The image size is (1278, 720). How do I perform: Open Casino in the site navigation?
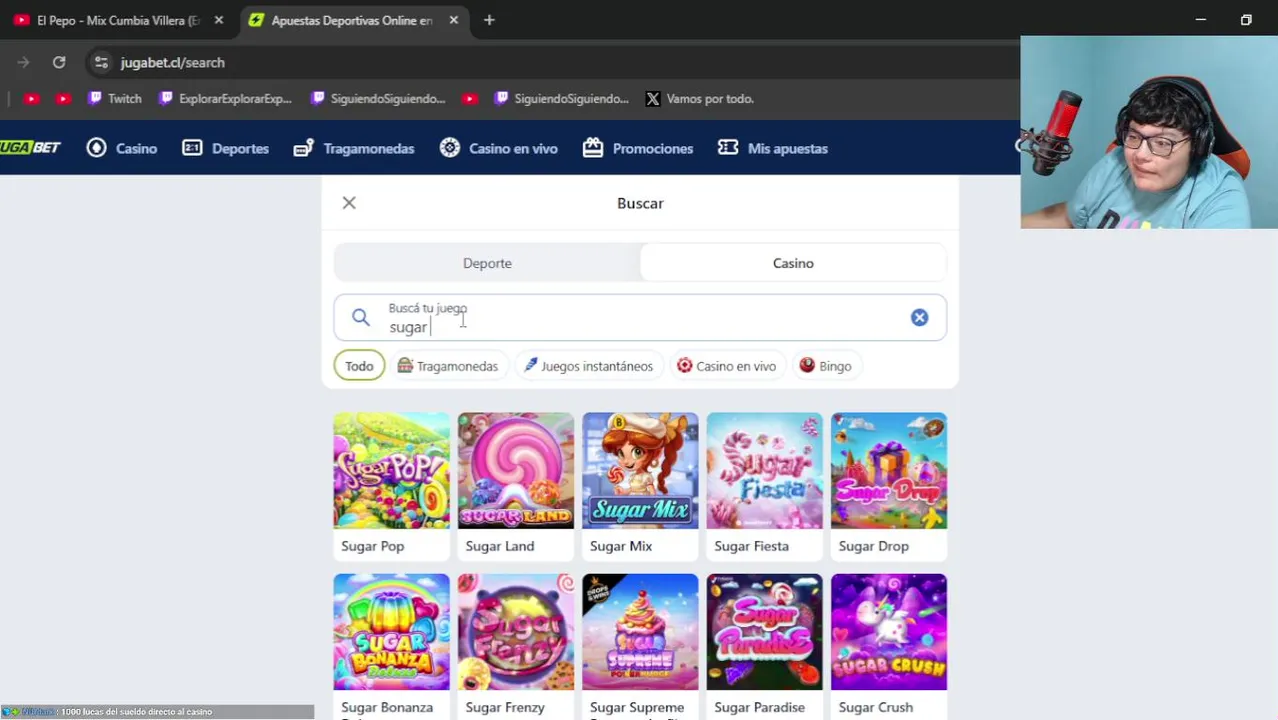tap(122, 148)
